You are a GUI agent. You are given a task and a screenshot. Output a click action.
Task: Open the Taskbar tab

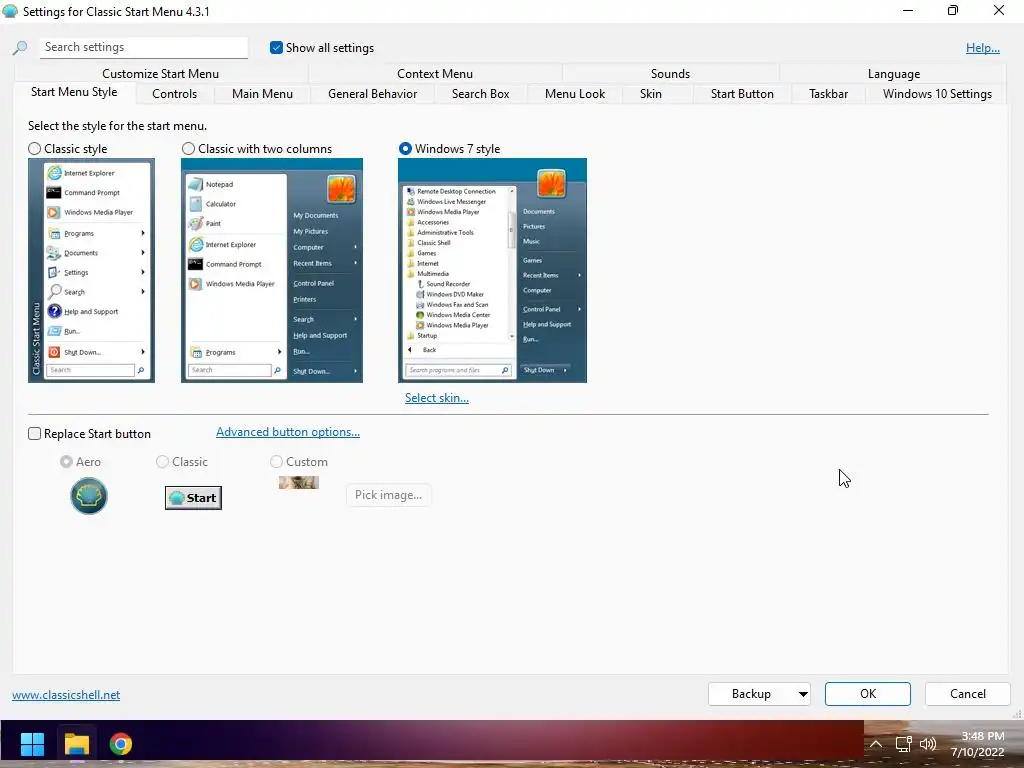[828, 94]
